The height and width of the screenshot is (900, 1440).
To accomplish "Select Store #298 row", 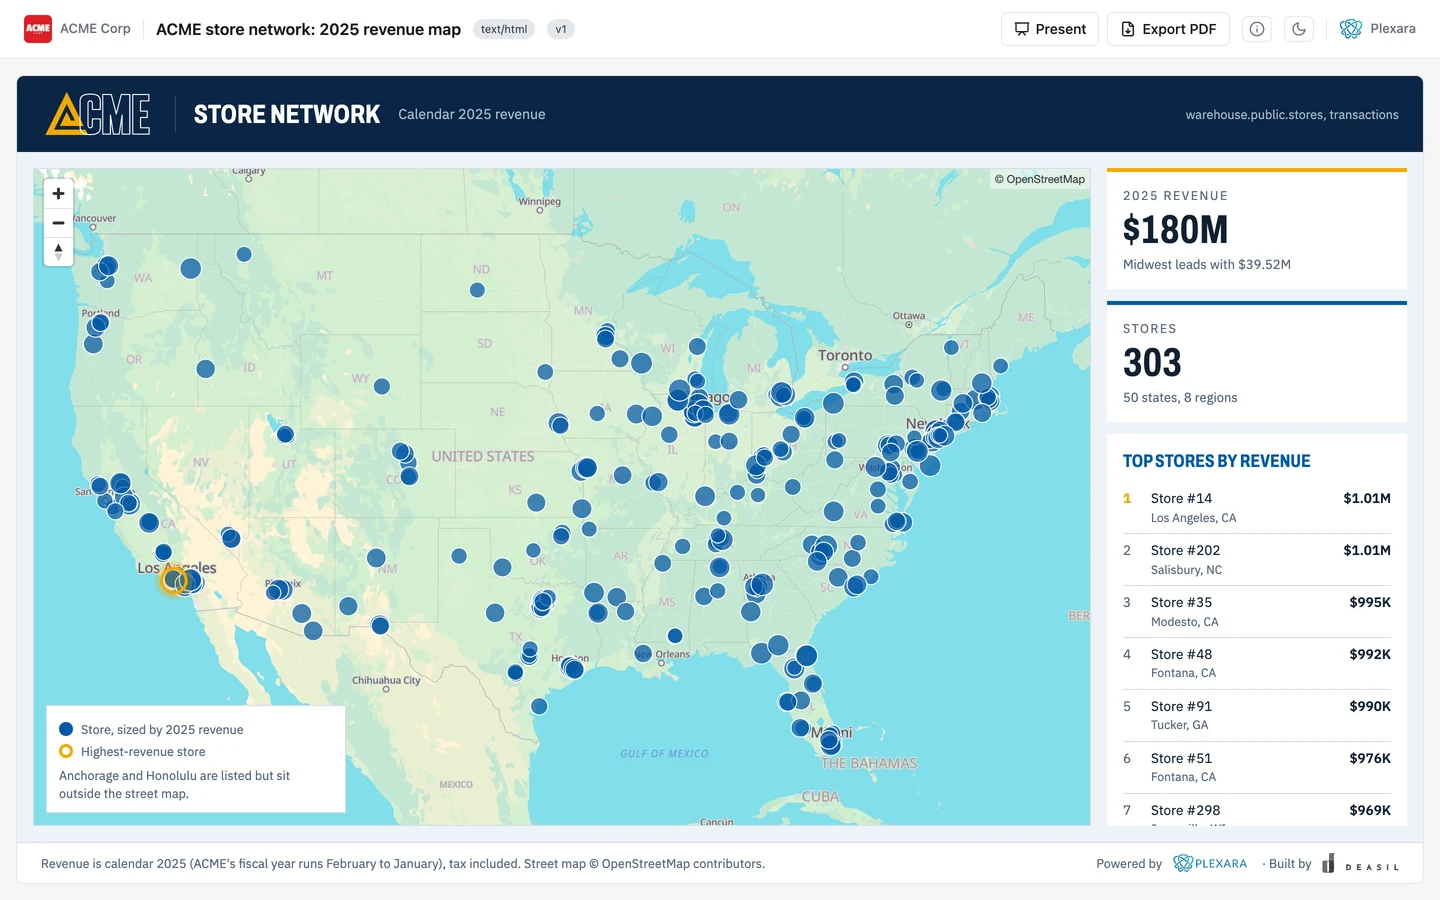I will (1257, 811).
